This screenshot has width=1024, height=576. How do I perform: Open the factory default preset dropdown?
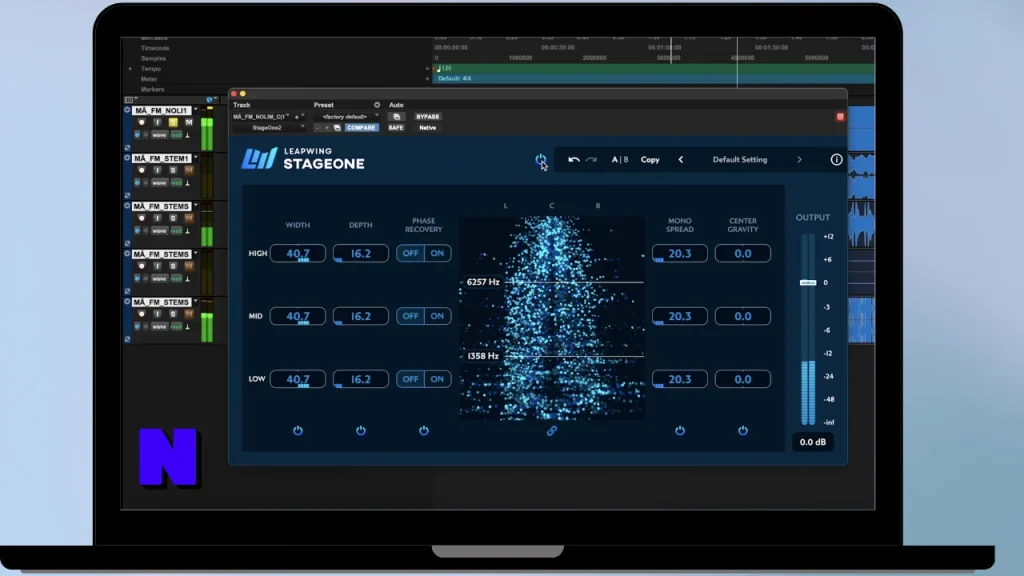[347, 117]
